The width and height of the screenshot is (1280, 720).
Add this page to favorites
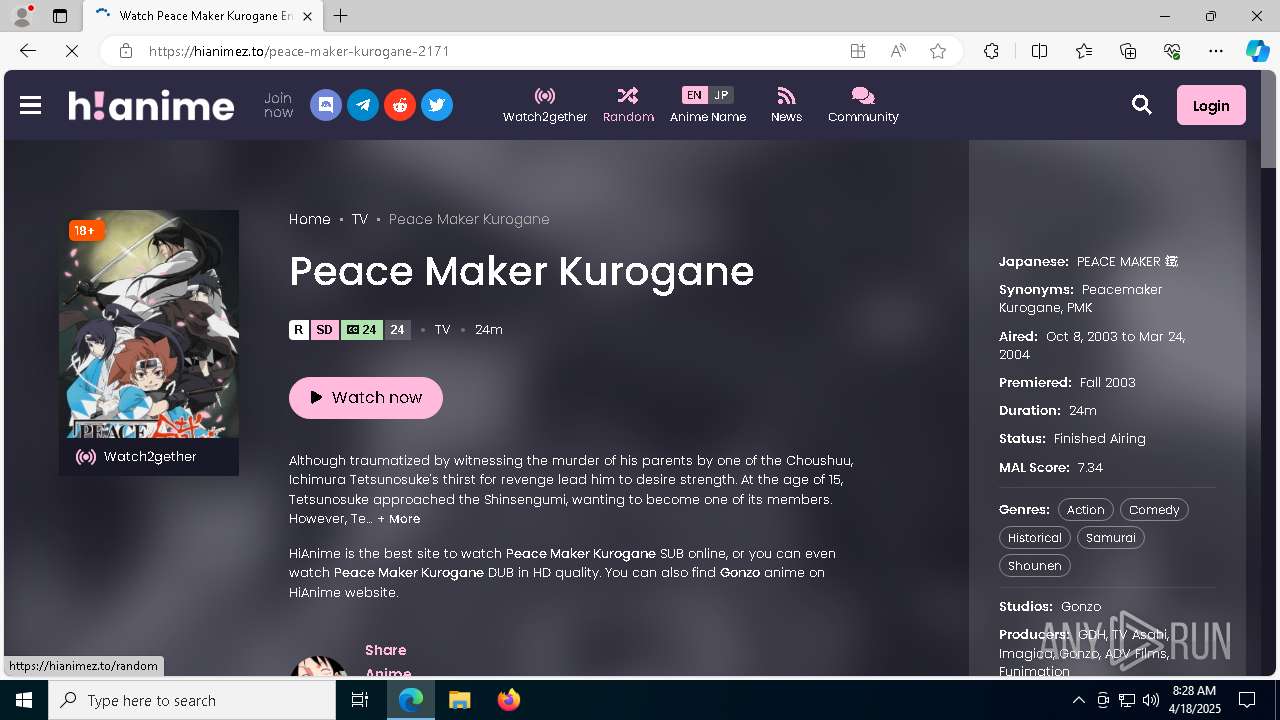pyautogui.click(x=938, y=51)
